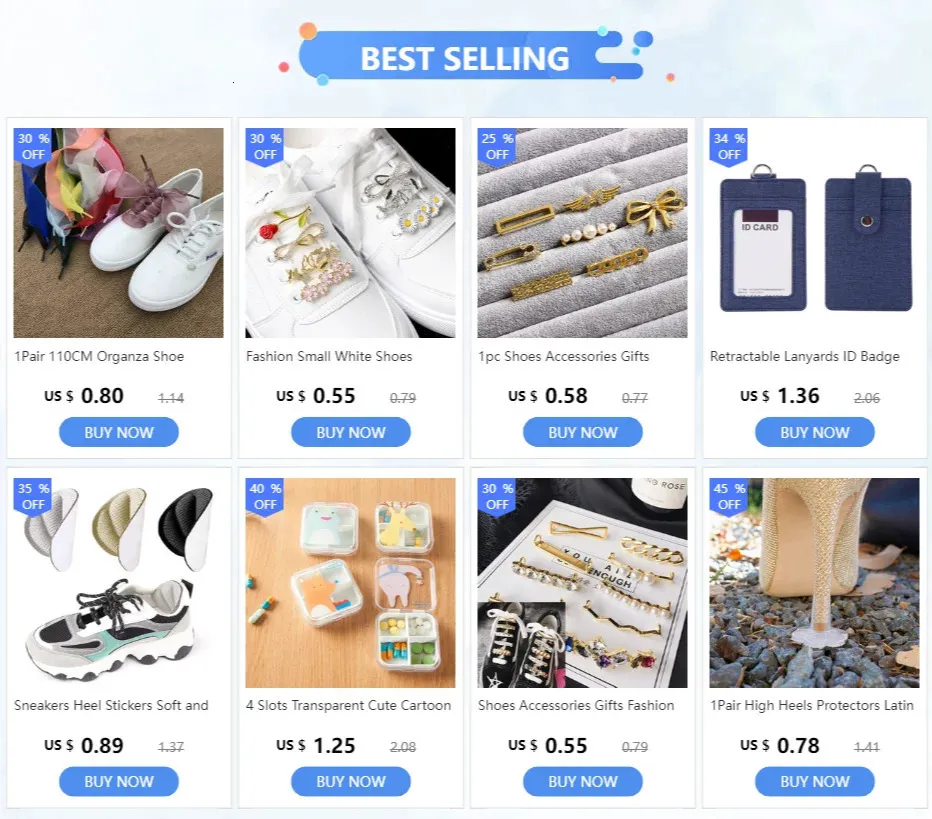Open the high heels protectors image

pyautogui.click(x=814, y=583)
